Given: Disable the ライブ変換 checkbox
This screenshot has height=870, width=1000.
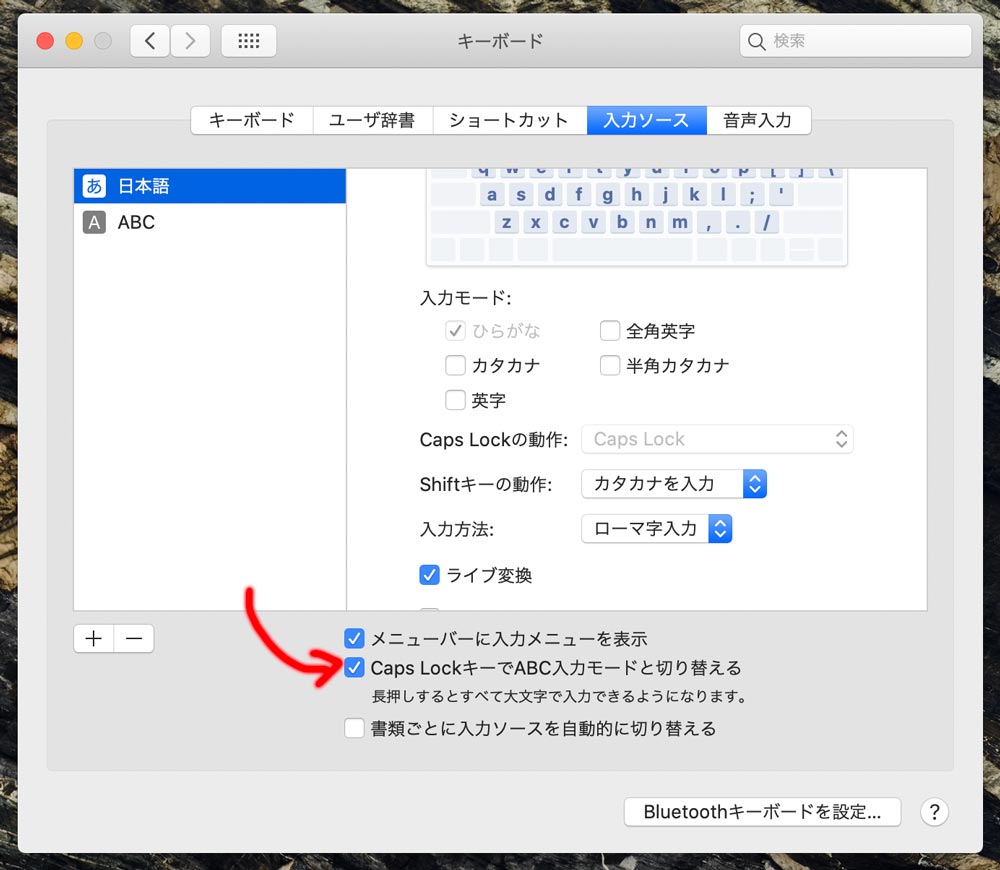Looking at the screenshot, I should (x=429, y=575).
